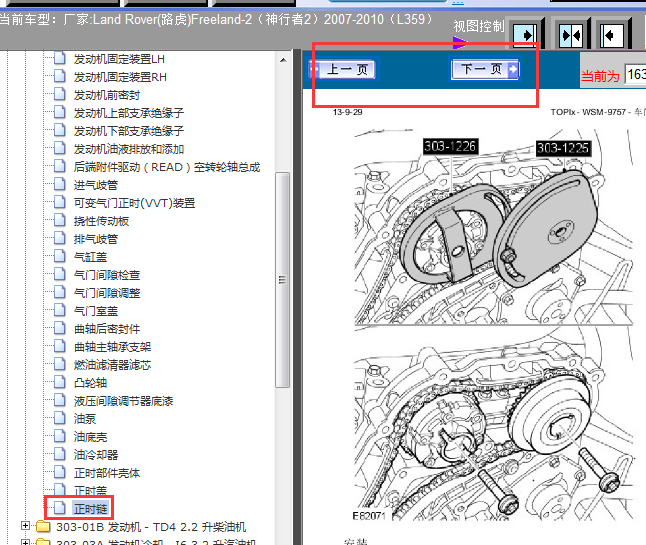Click the 下一页 next page button
Screen dimensions: 646x545
[x=485, y=69]
